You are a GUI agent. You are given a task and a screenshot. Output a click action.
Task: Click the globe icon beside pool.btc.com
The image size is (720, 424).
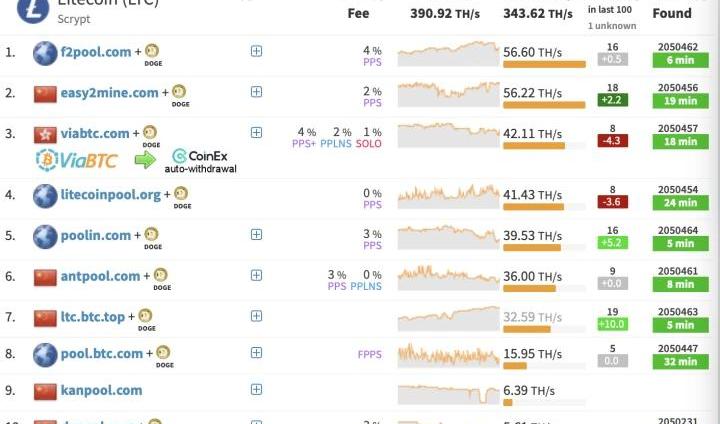(x=45, y=354)
